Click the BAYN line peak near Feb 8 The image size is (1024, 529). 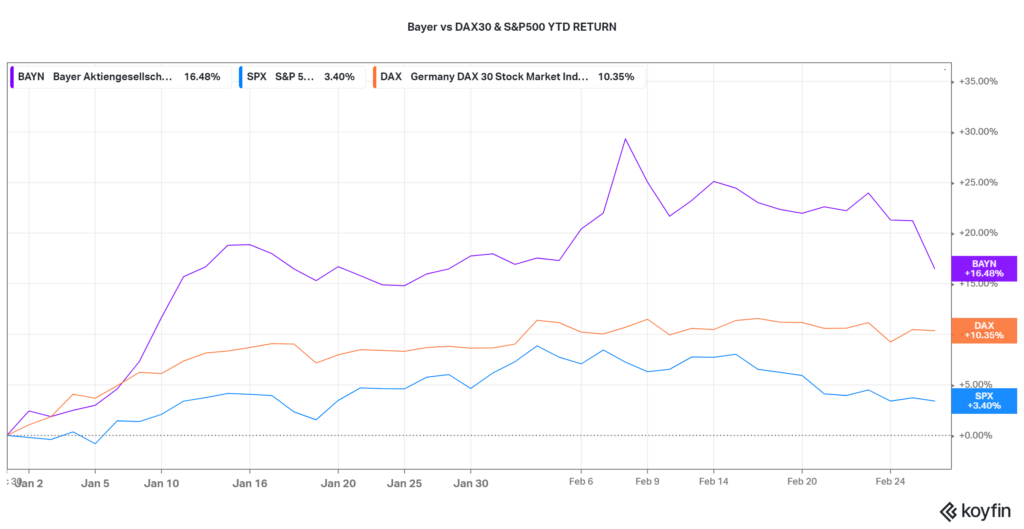pos(625,138)
